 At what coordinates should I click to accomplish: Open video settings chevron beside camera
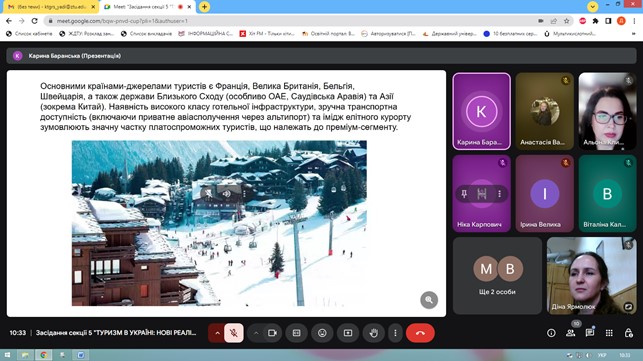(x=256, y=333)
